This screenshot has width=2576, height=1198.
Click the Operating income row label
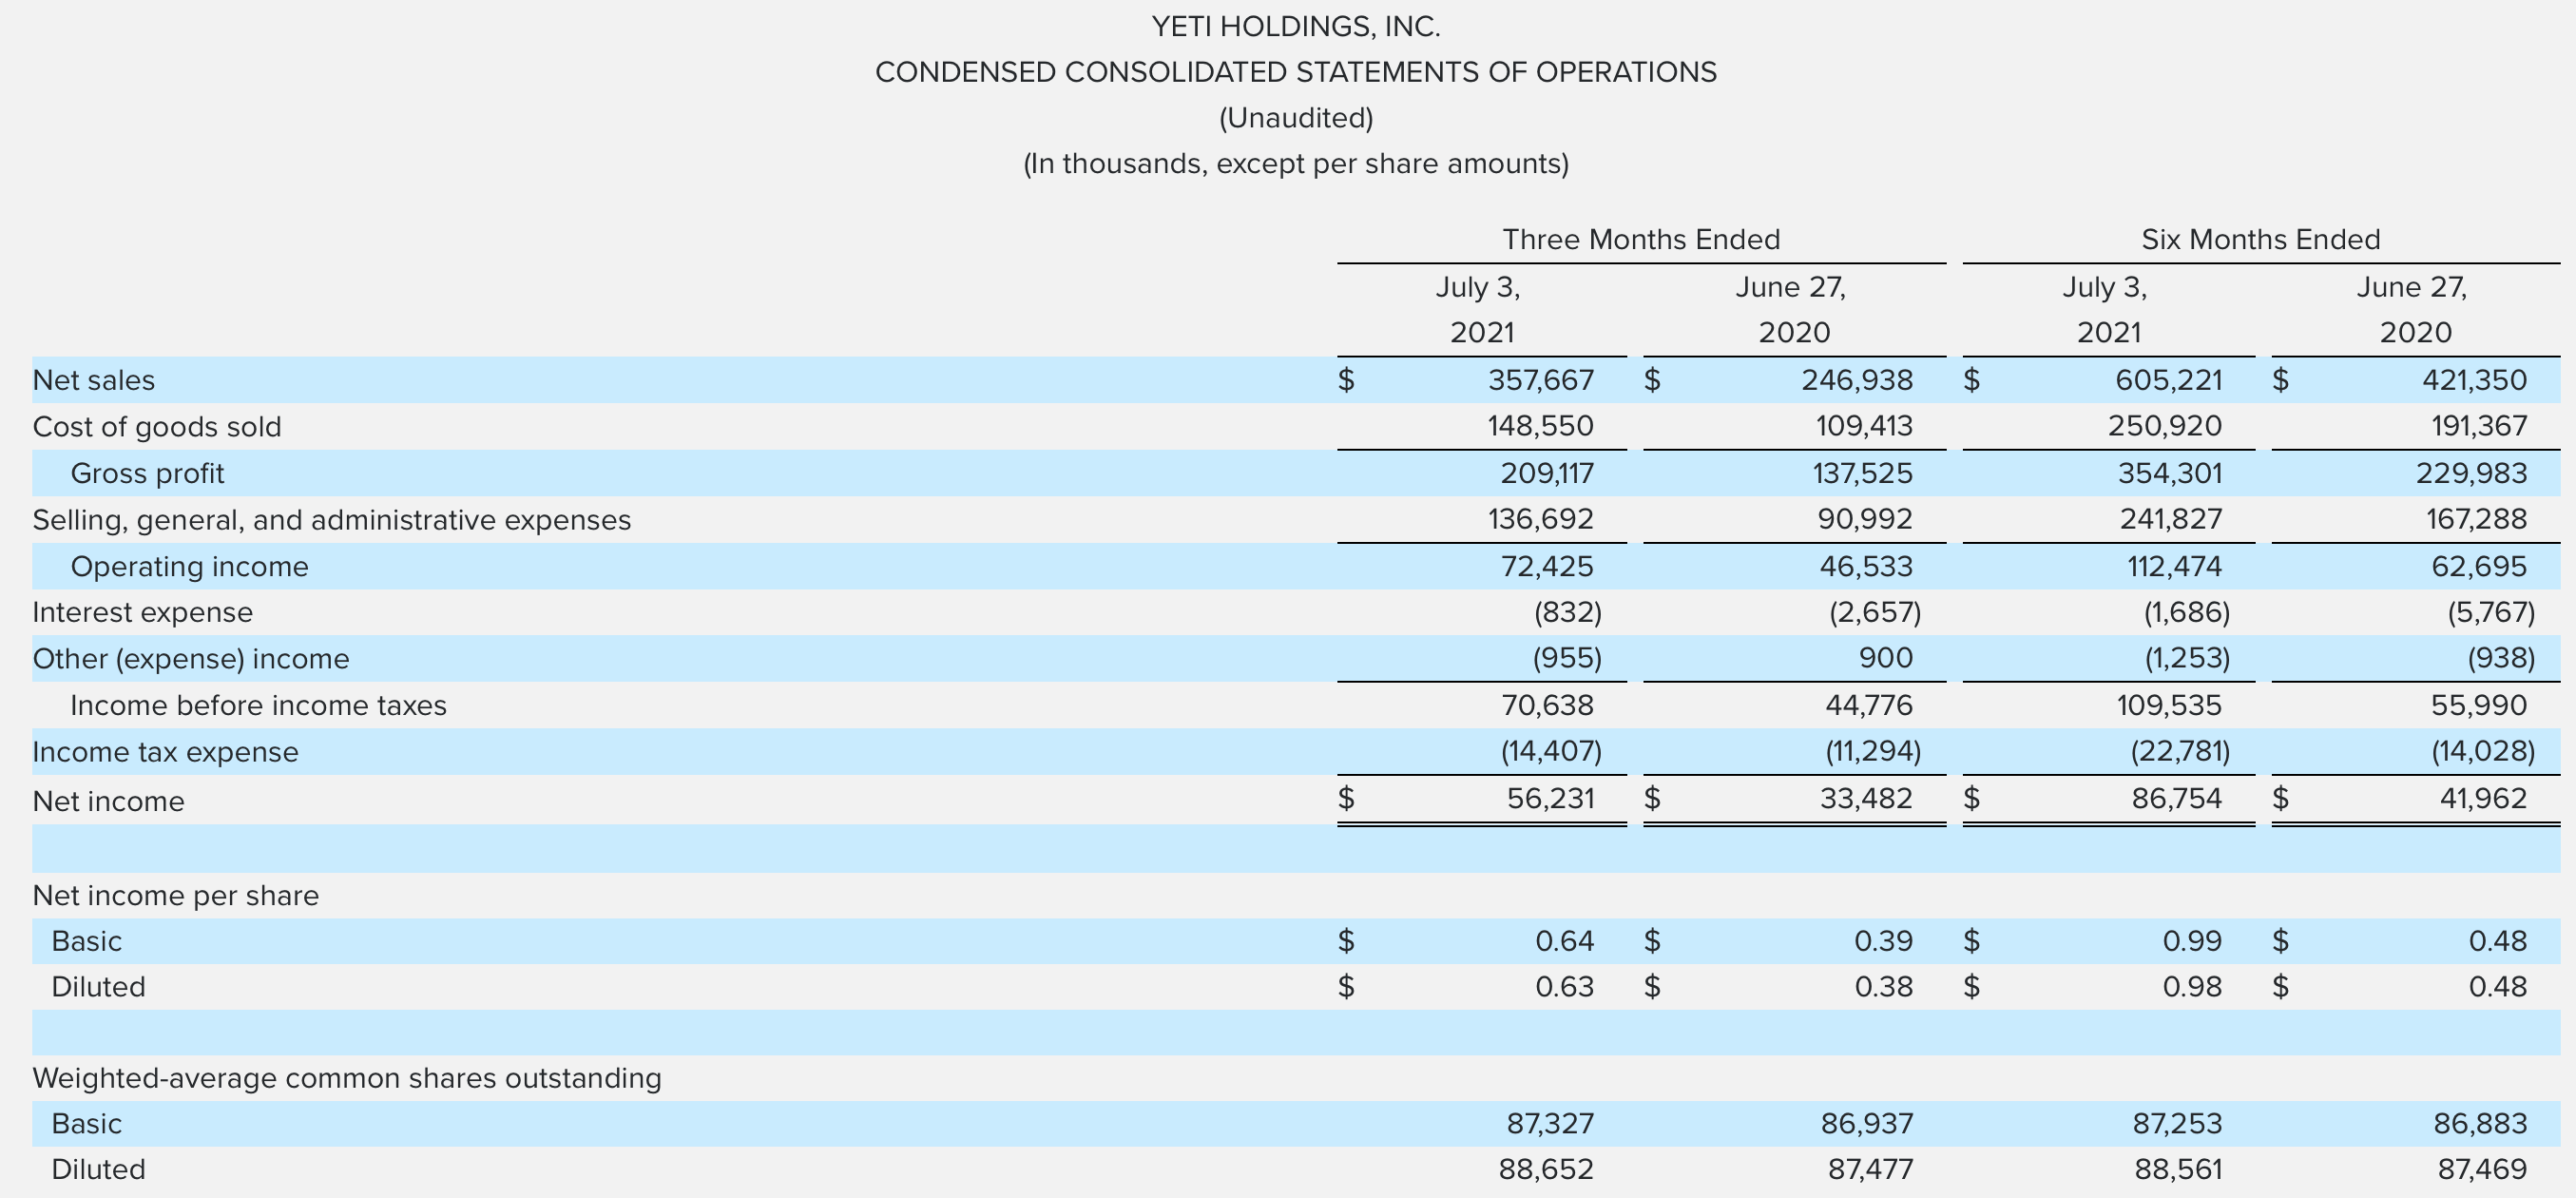coord(190,565)
